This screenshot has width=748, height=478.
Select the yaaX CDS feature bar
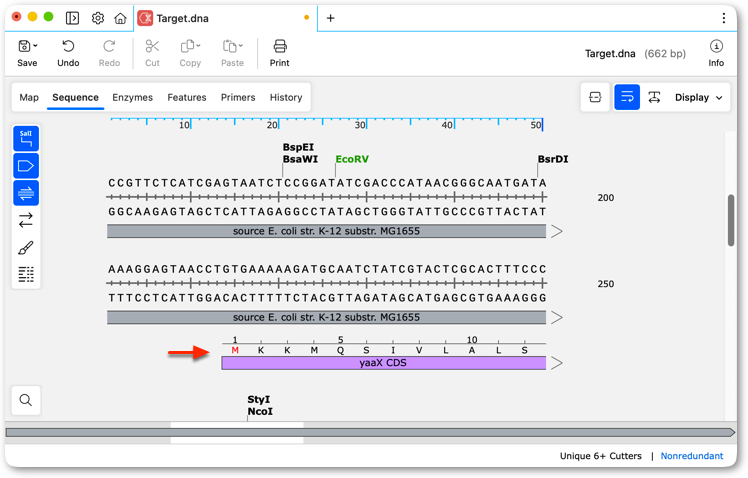[384, 363]
